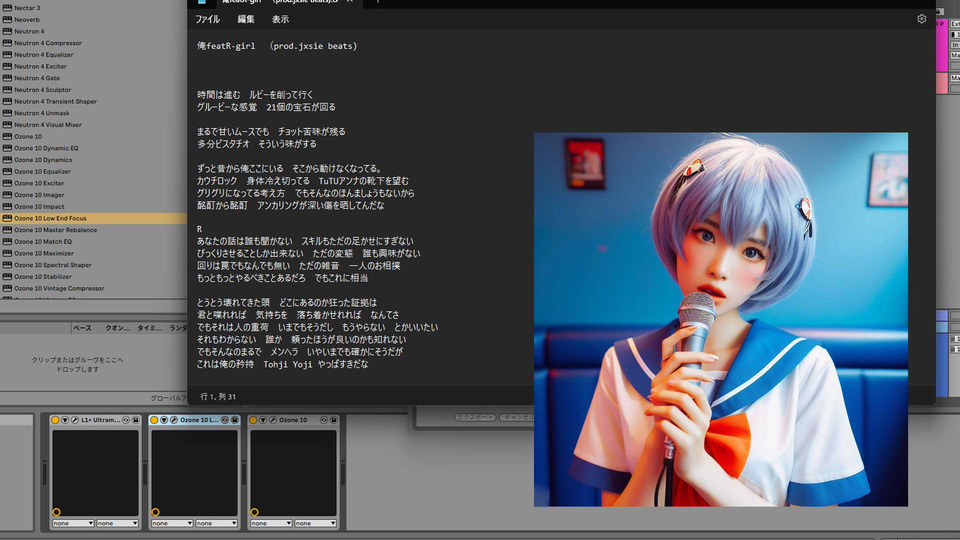Click plug-in icon beside Nectar 3
The width and height of the screenshot is (960, 540).
click(7, 7)
